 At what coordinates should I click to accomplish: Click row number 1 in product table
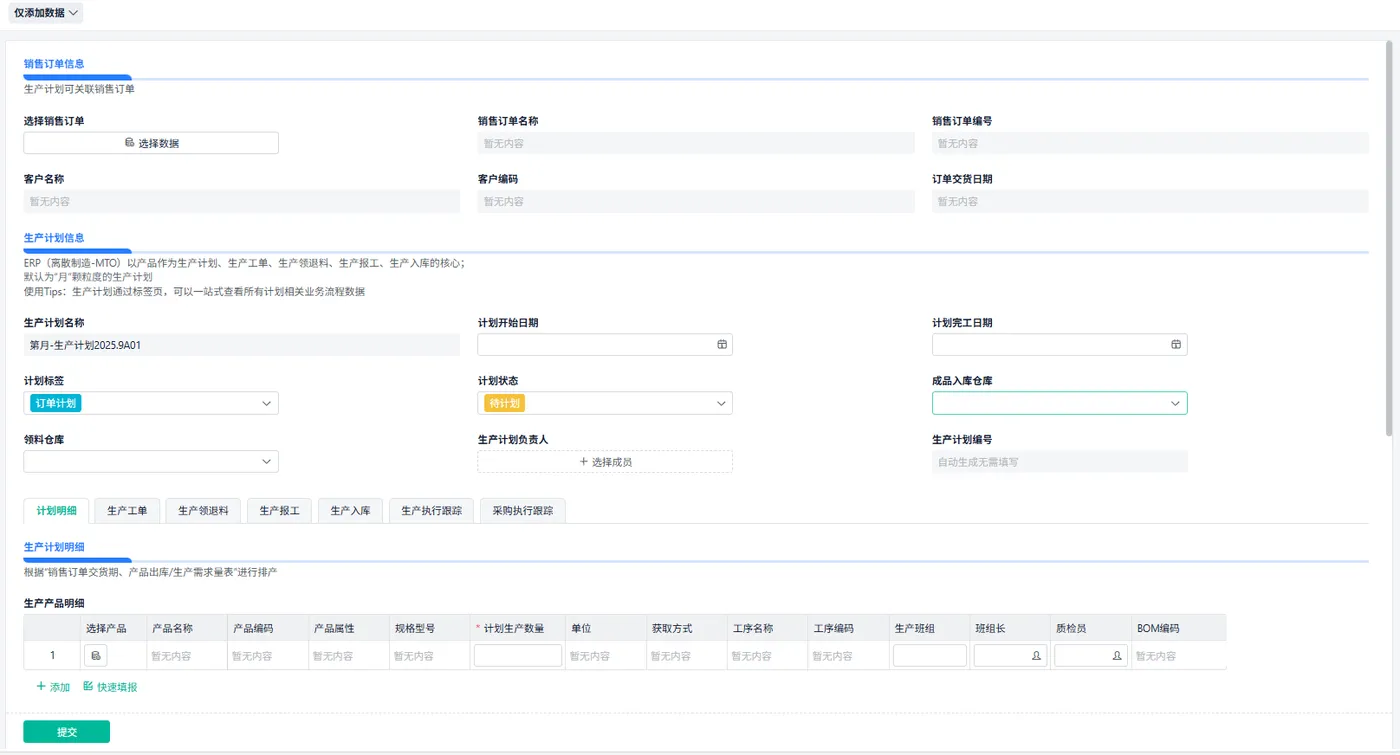tap(53, 656)
